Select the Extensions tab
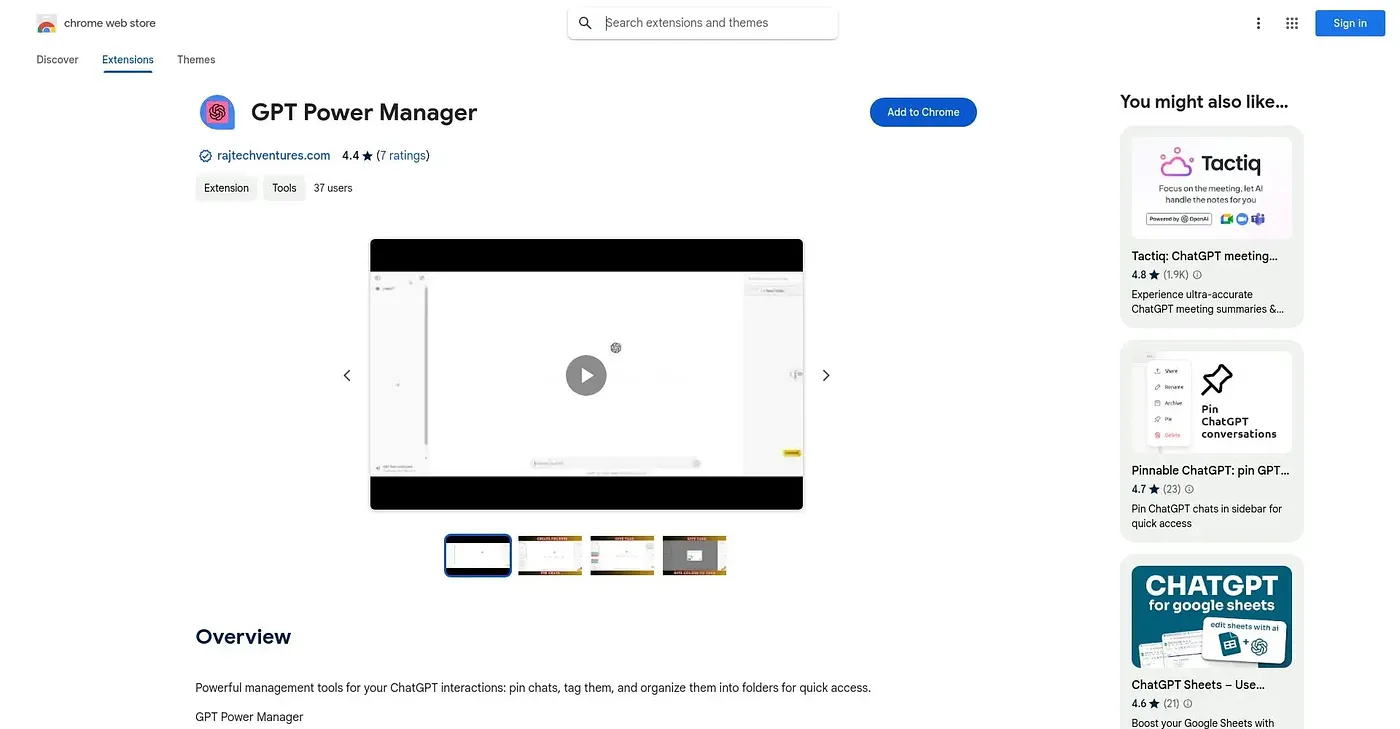This screenshot has width=1400, height=729. tap(128, 60)
